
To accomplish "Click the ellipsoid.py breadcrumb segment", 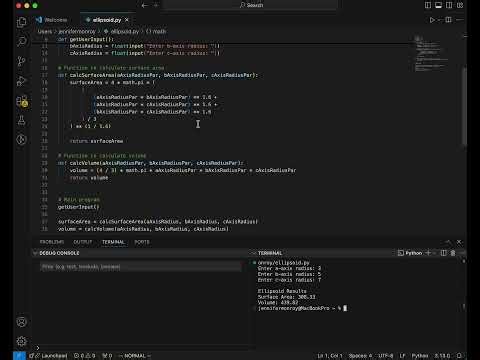I will pos(122,31).
